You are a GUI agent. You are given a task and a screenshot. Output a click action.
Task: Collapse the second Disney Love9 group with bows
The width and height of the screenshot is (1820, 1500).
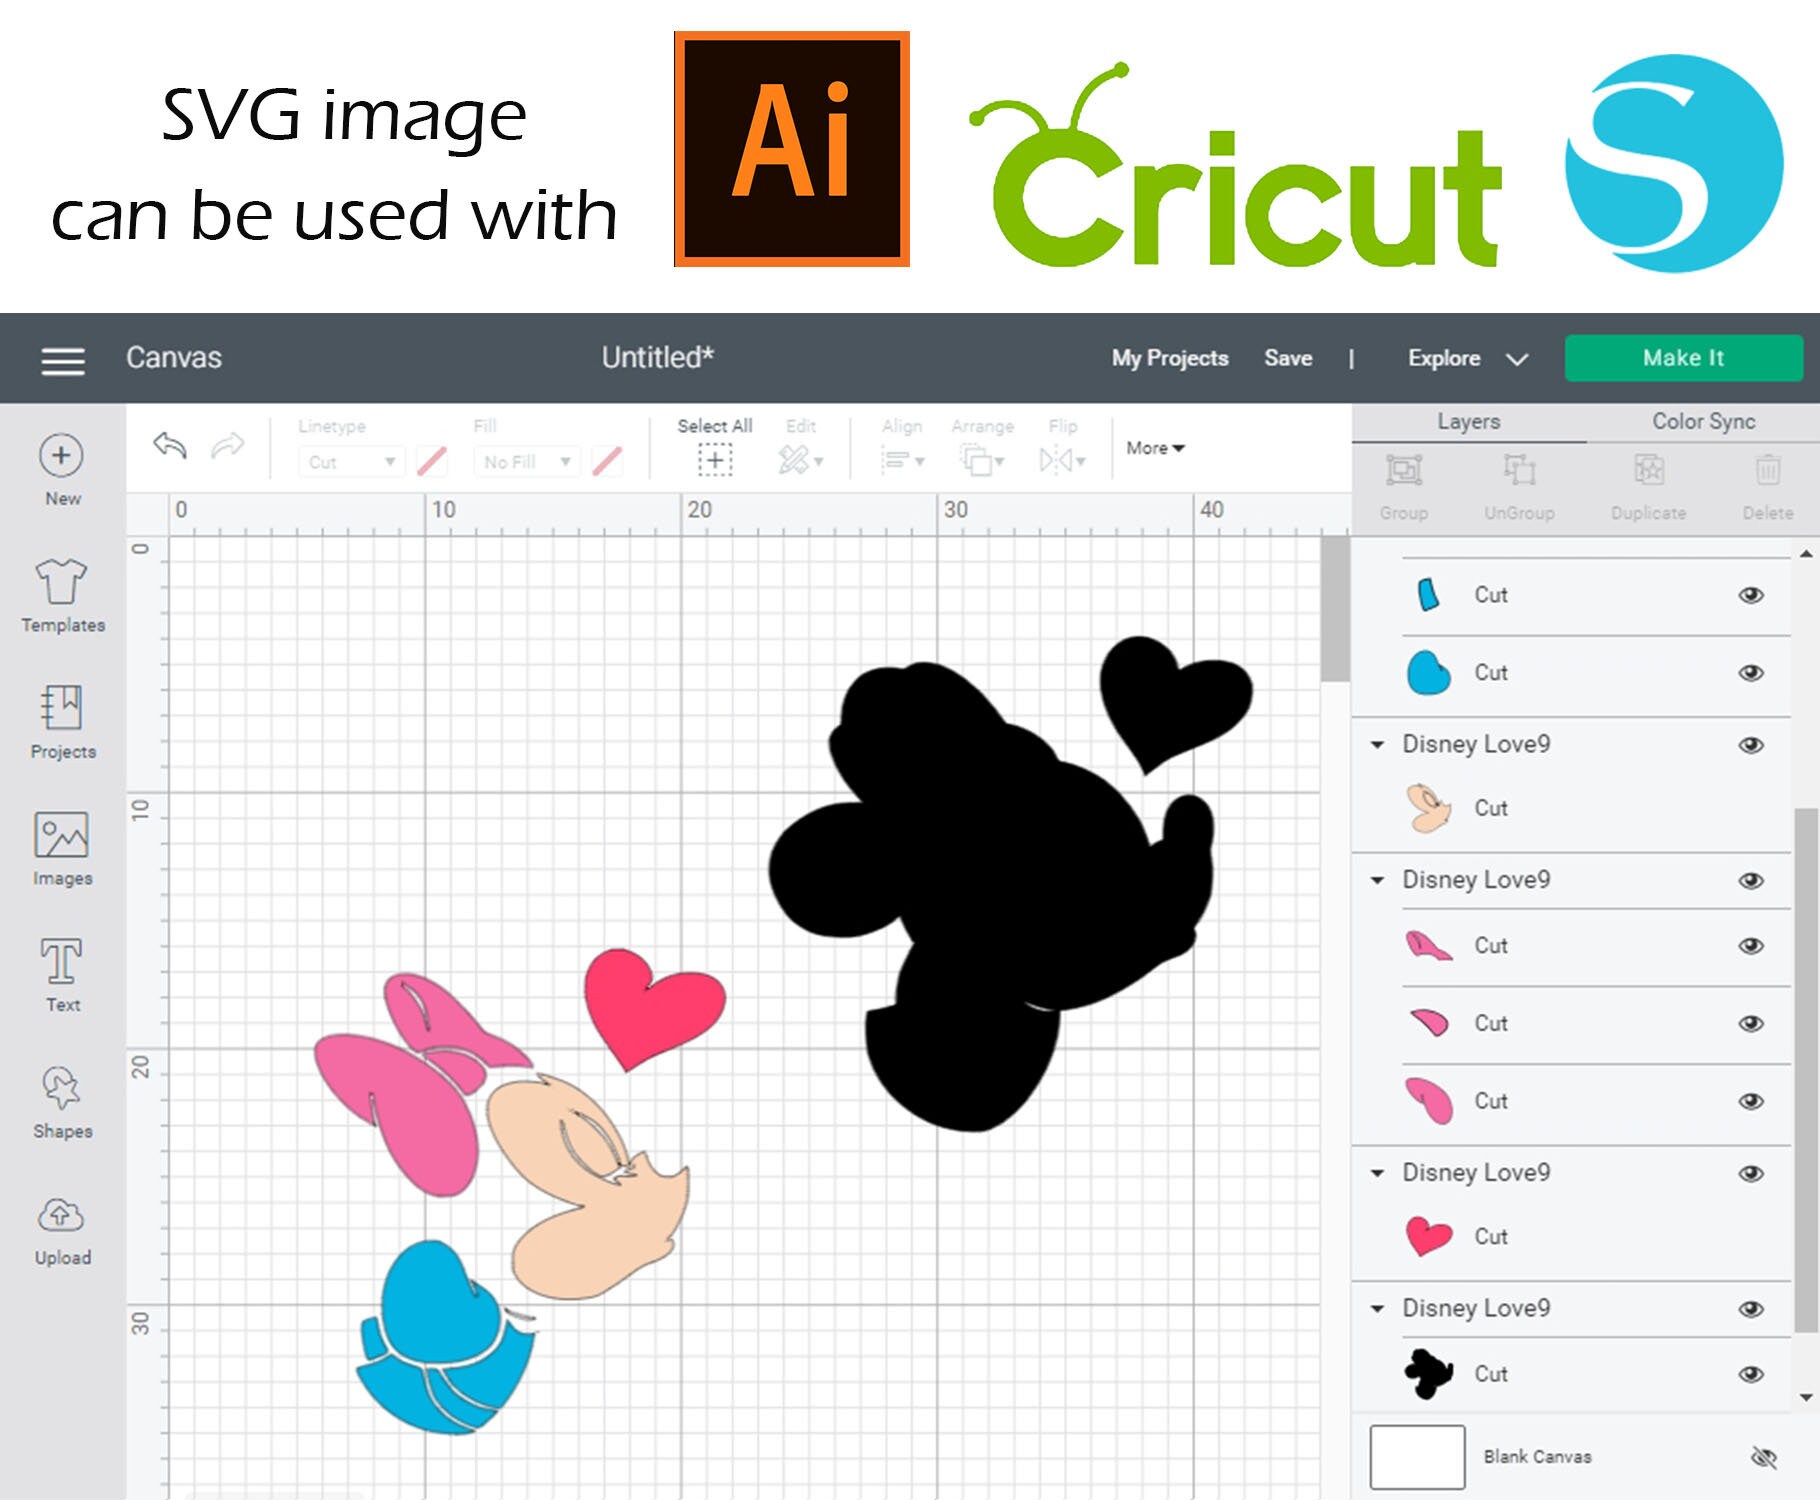pyautogui.click(x=1377, y=881)
